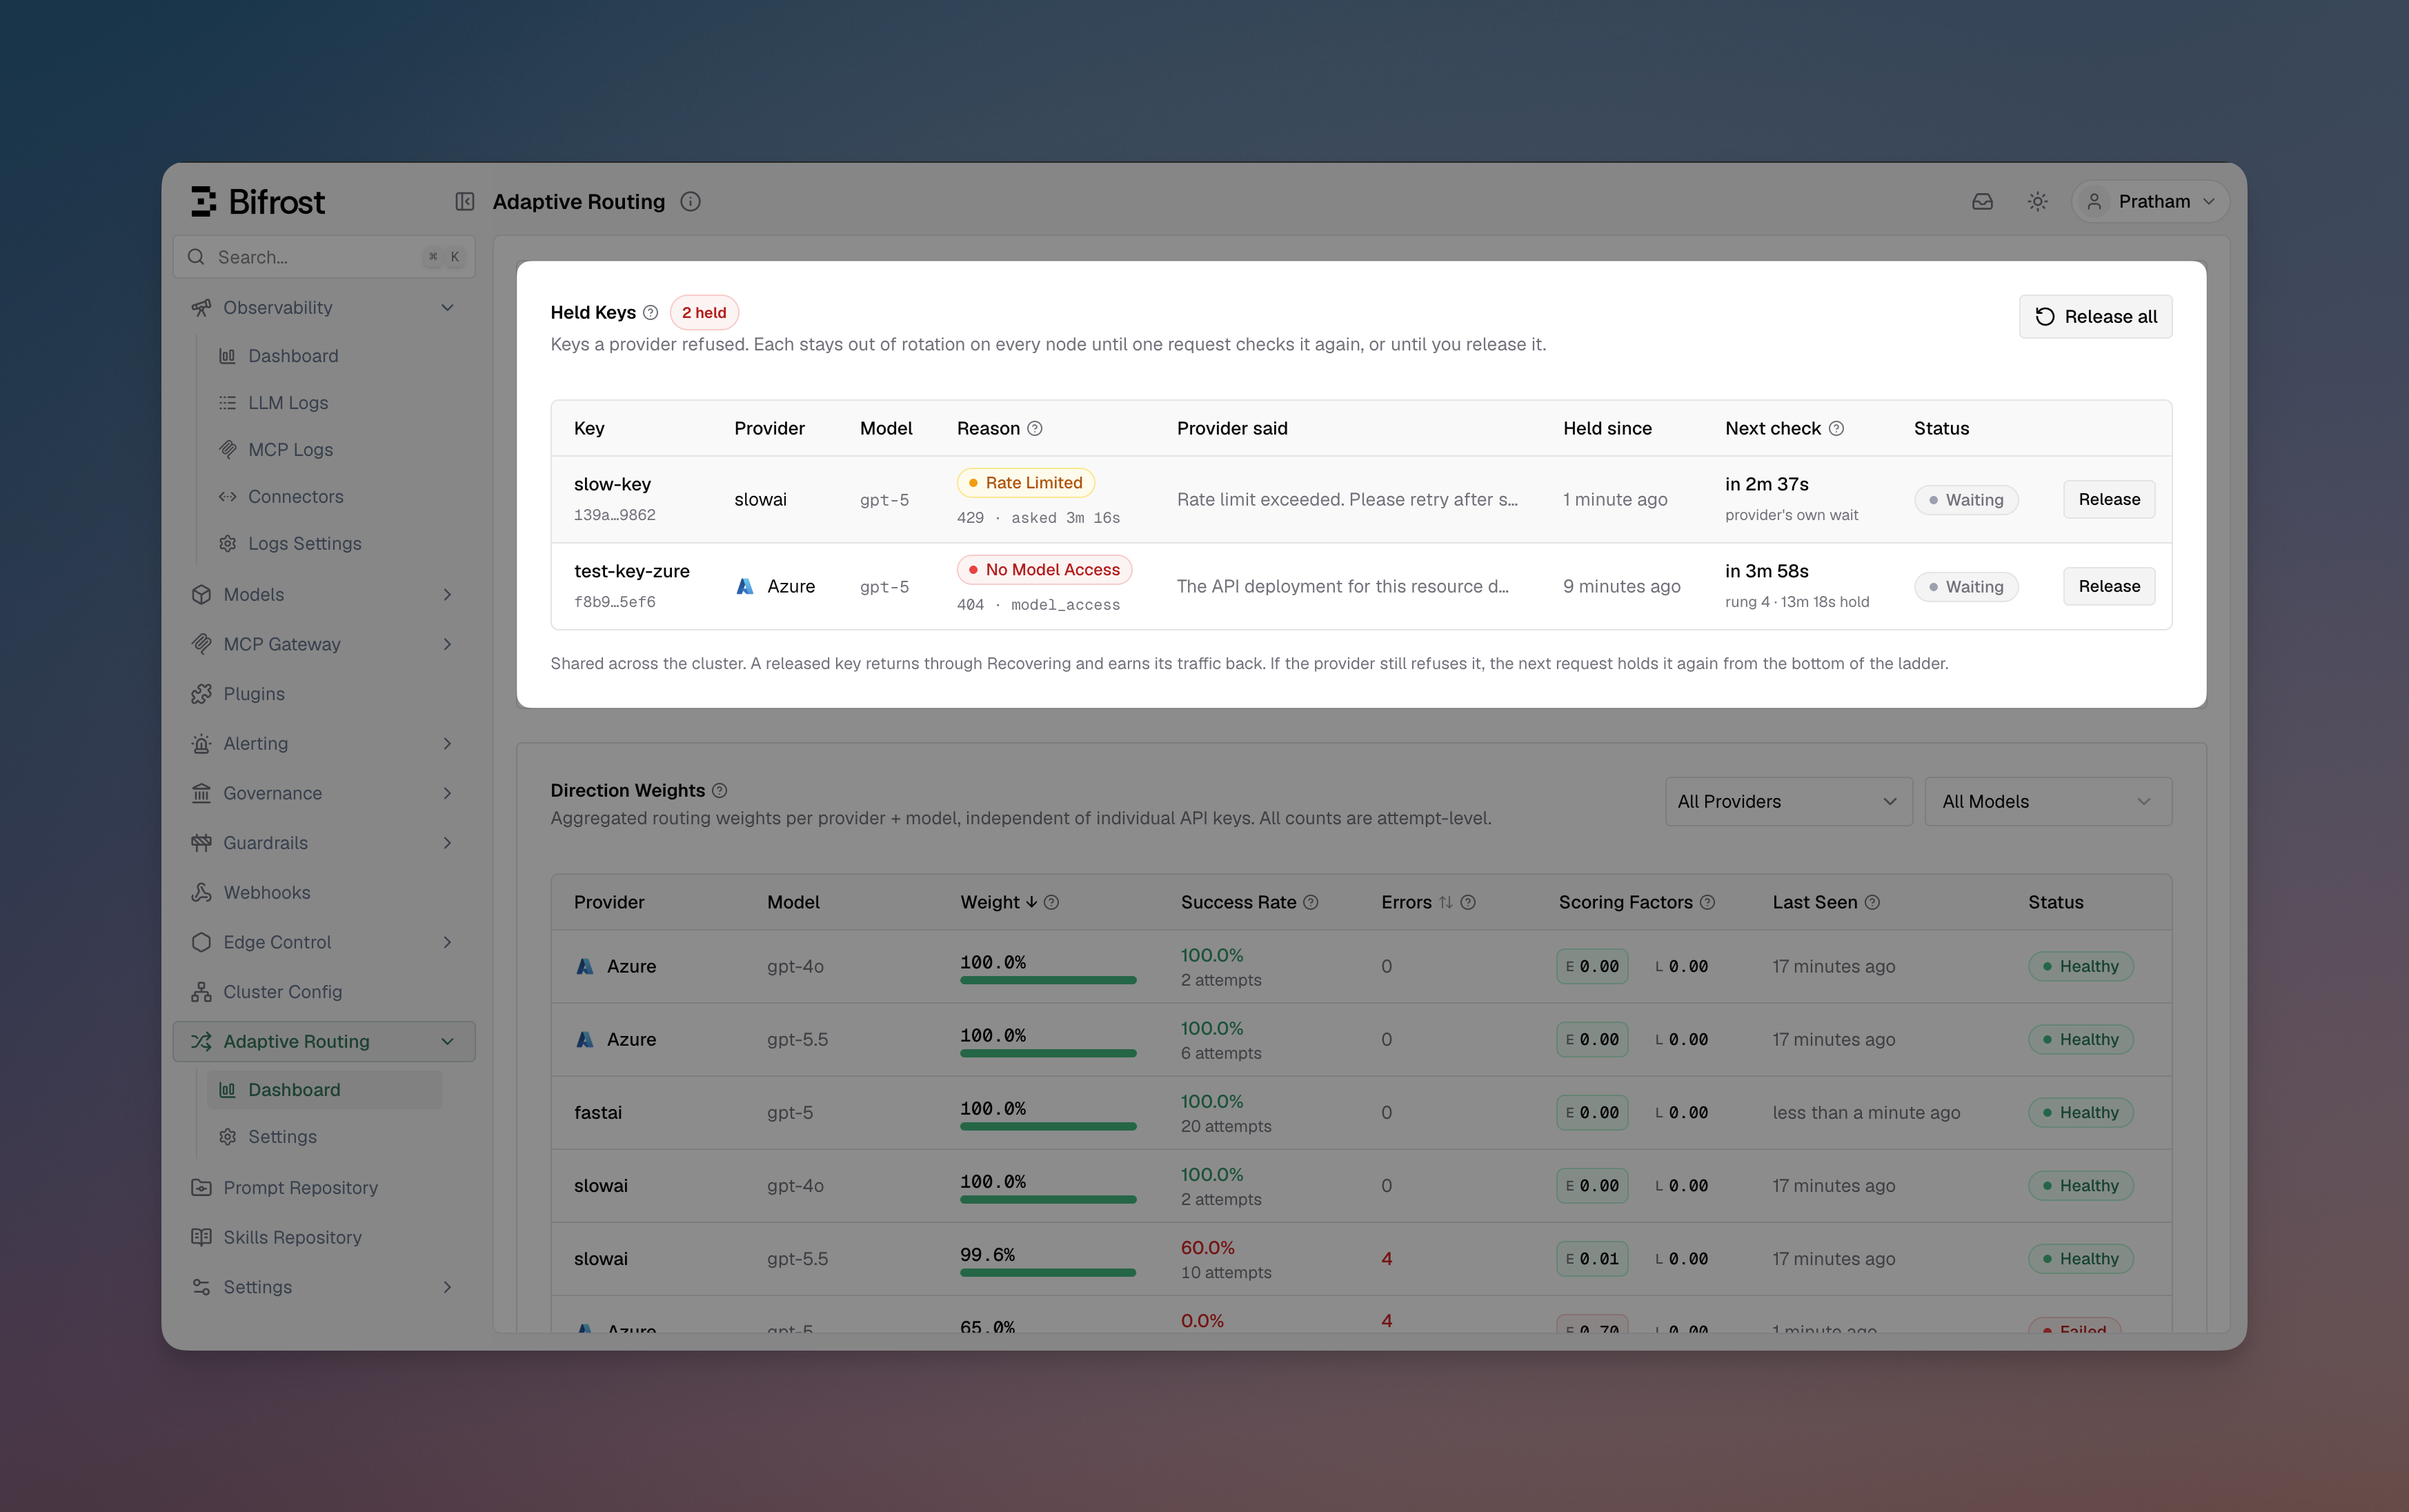Click the fastai gpt-5 weight progress bar

click(1048, 1127)
